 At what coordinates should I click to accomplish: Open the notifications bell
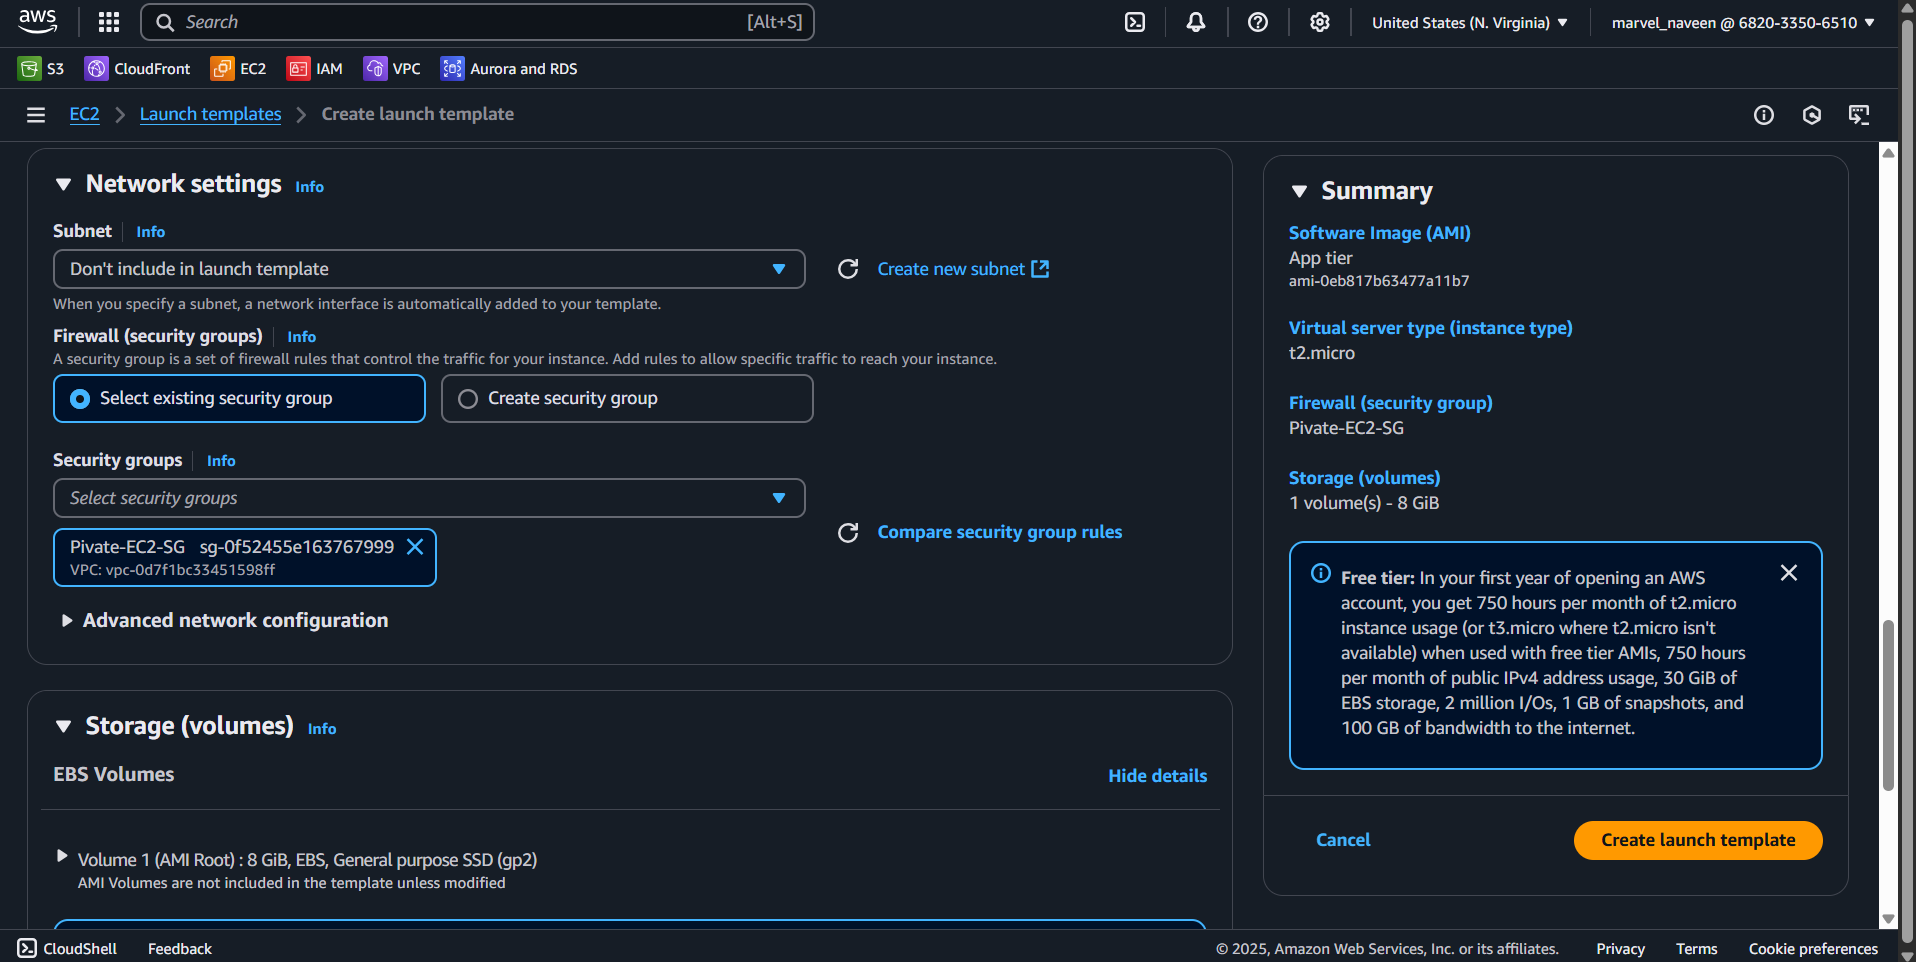click(1196, 22)
